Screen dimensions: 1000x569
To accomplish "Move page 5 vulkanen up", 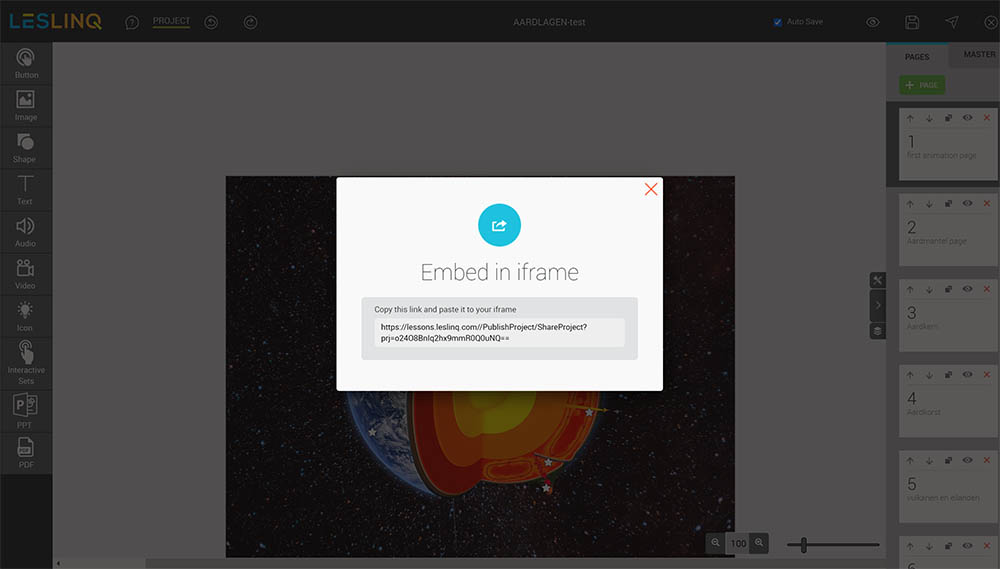I will click(x=910, y=460).
